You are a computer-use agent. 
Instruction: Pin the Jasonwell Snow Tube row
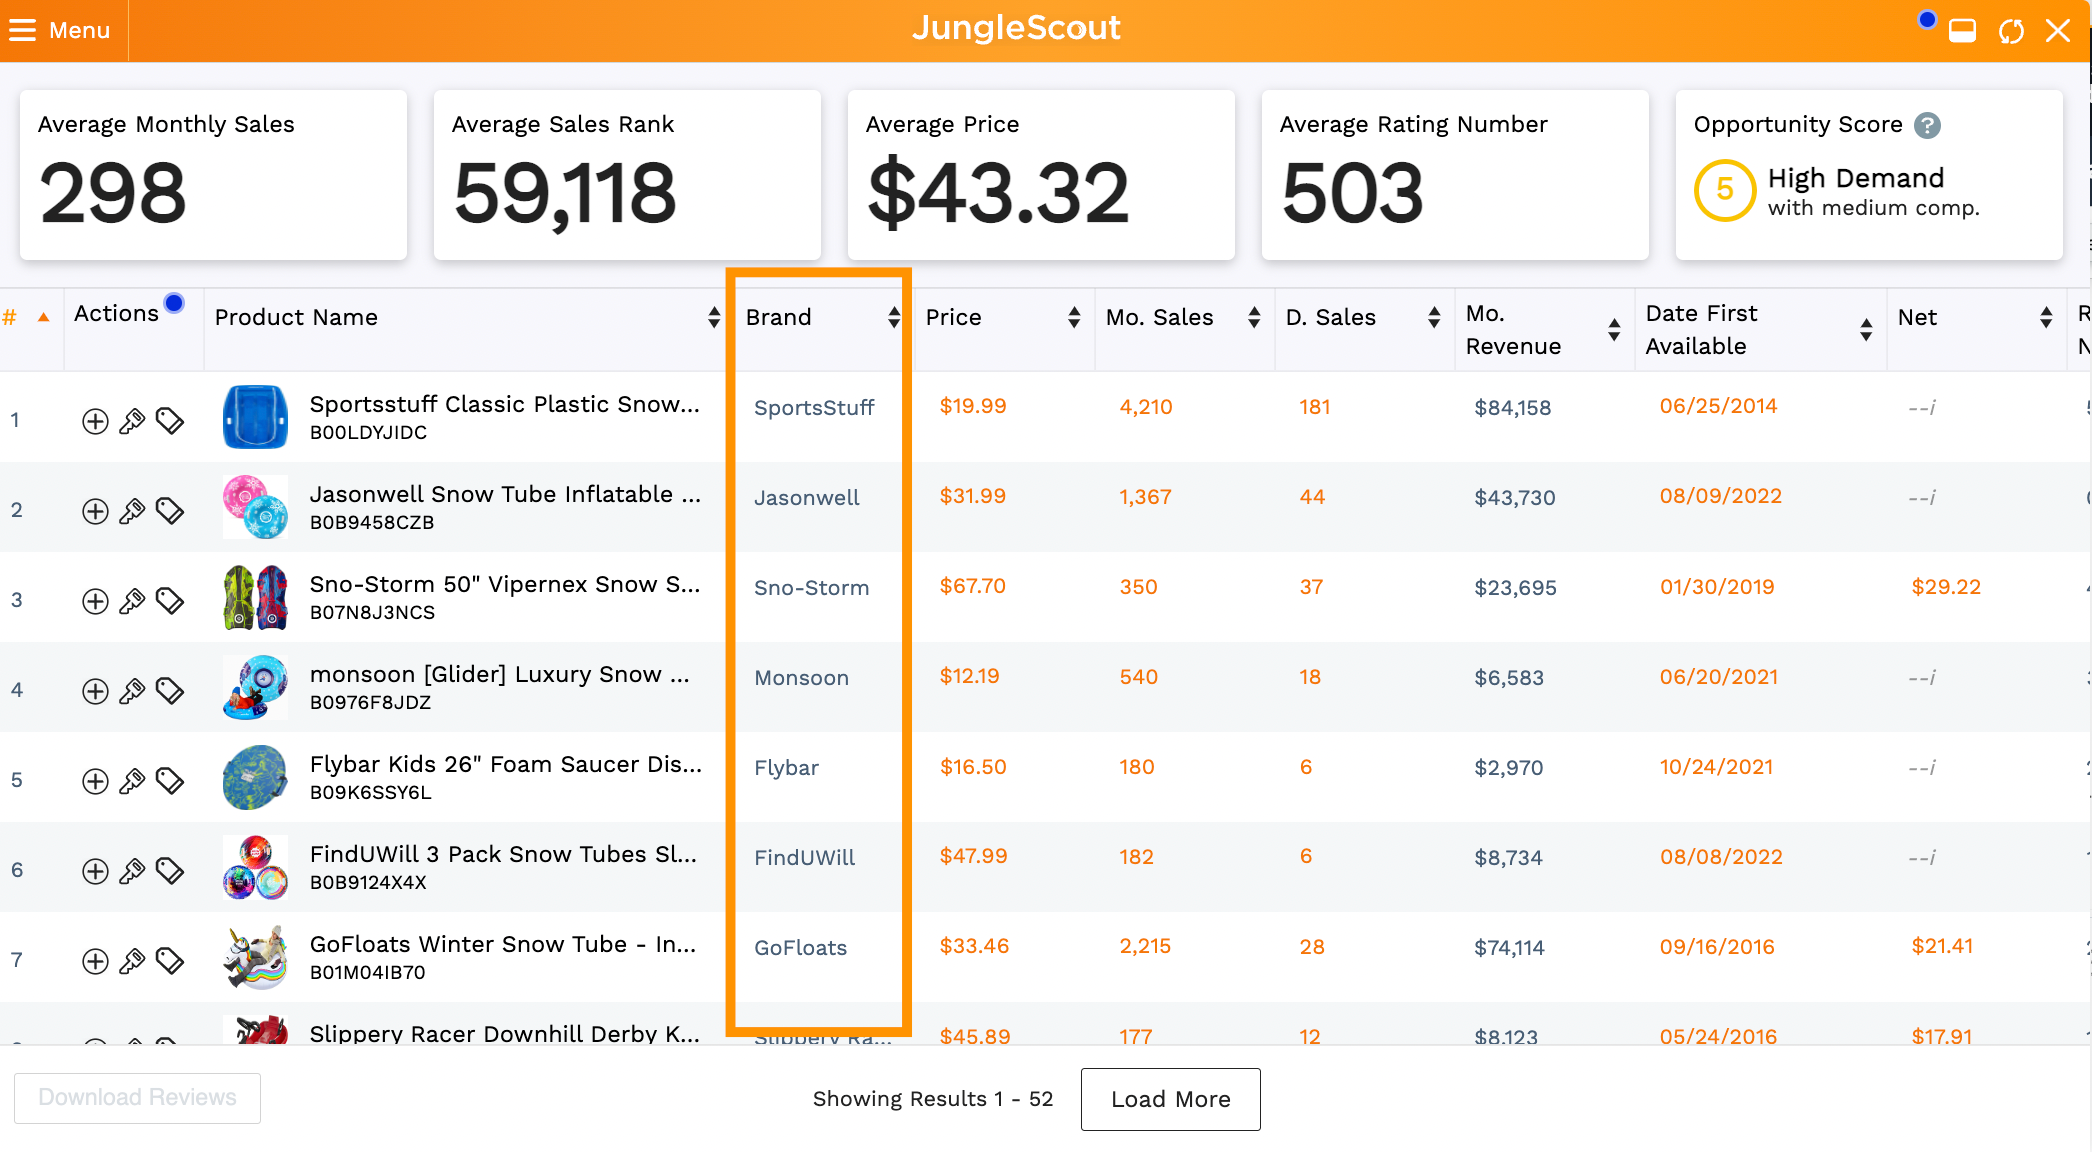tap(132, 511)
